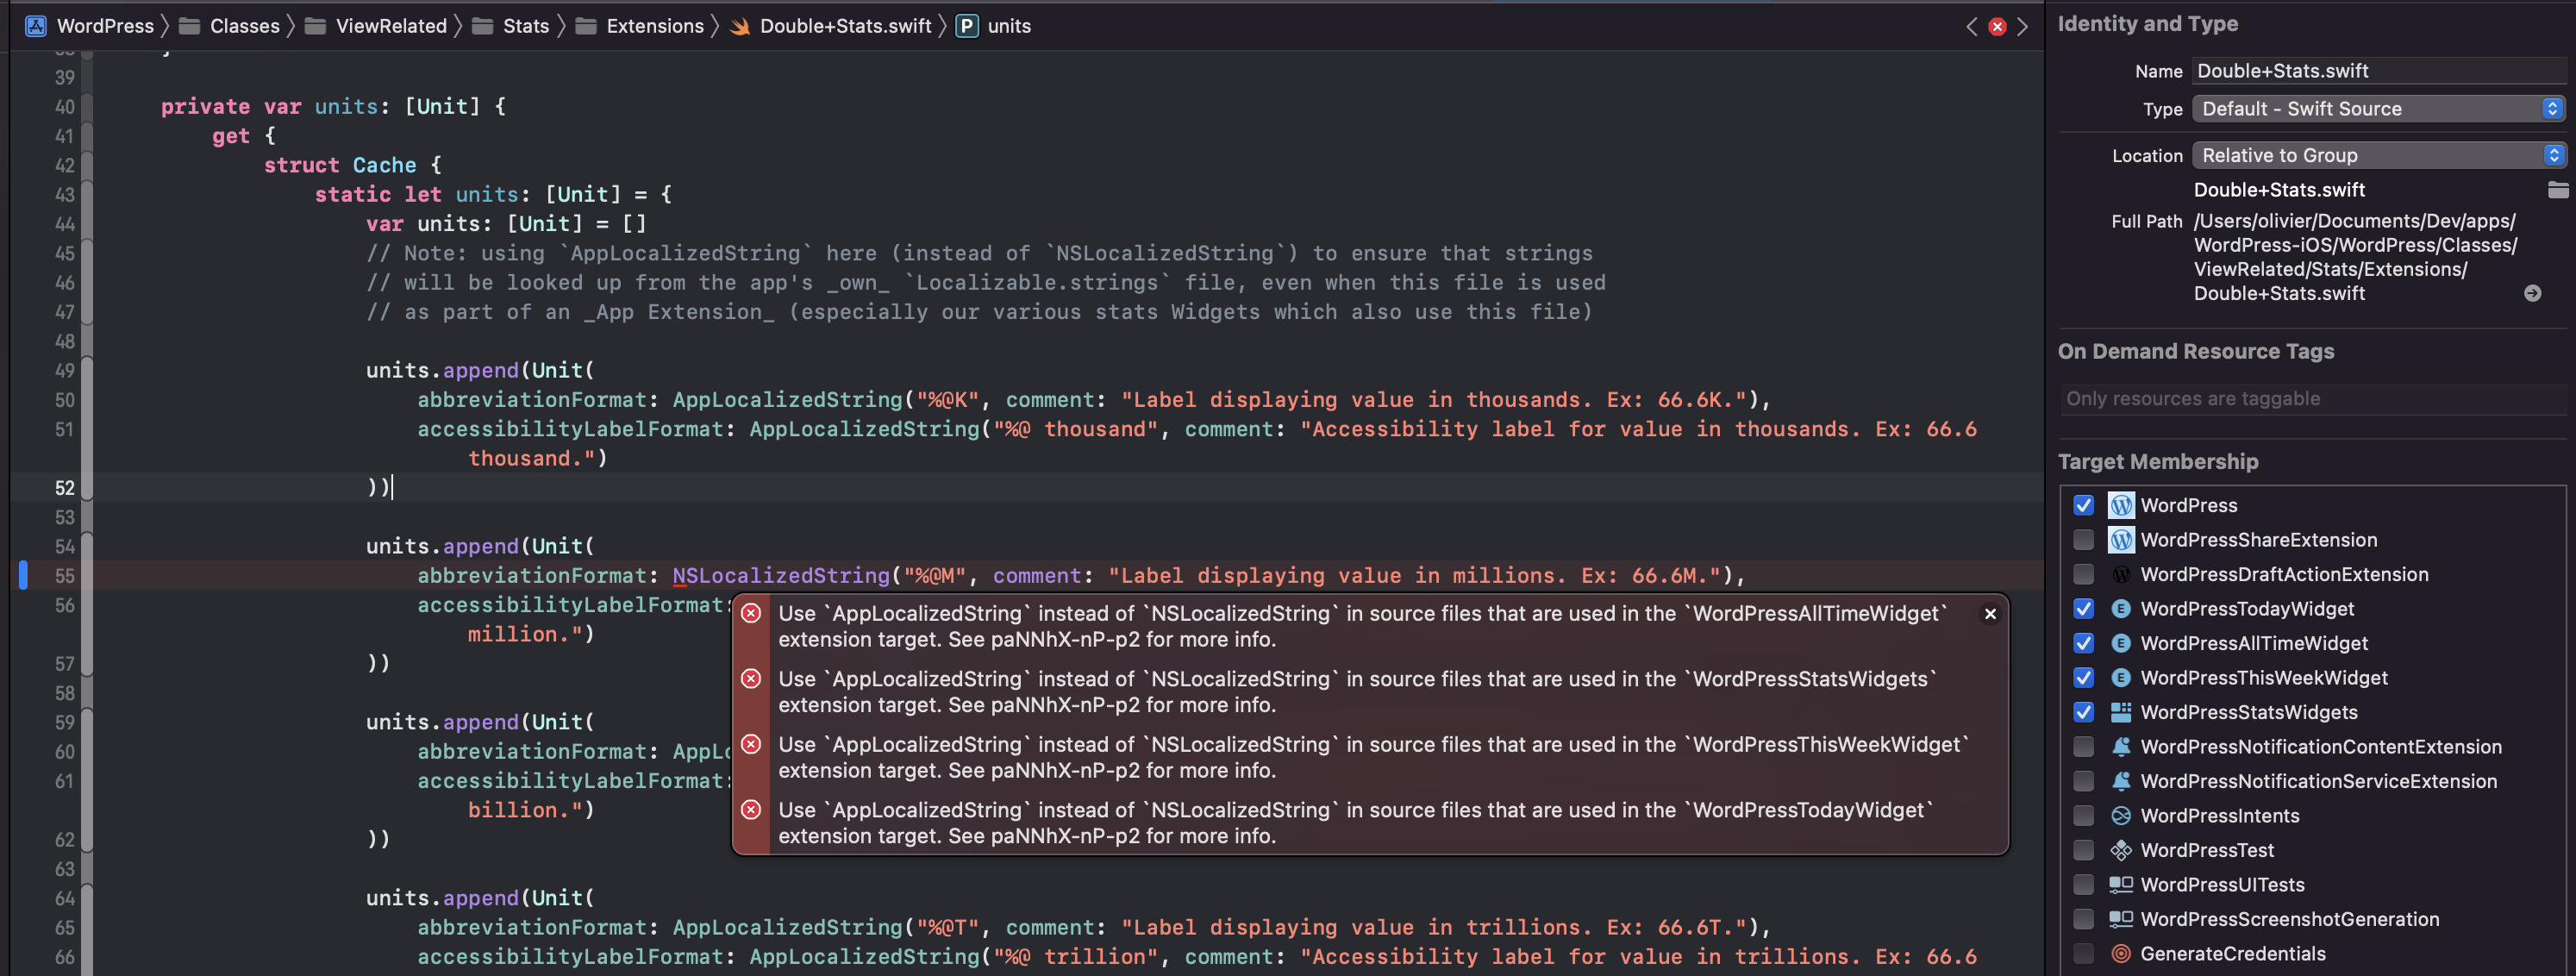The width and height of the screenshot is (2576, 976).
Task: Click error icon for WordPressTodayWidget message
Action: point(751,810)
